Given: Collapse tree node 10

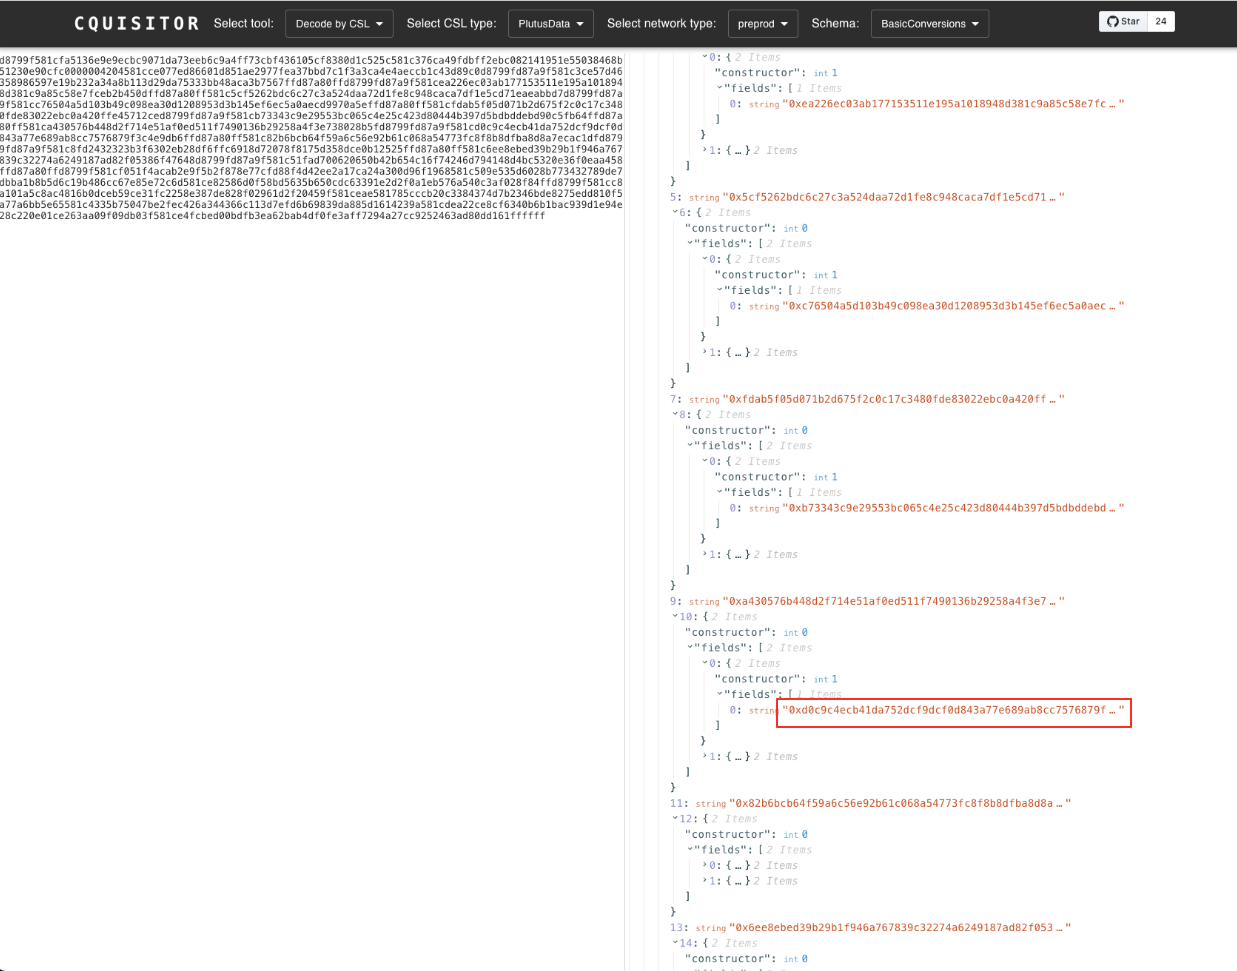Looking at the screenshot, I should pyautogui.click(x=675, y=617).
